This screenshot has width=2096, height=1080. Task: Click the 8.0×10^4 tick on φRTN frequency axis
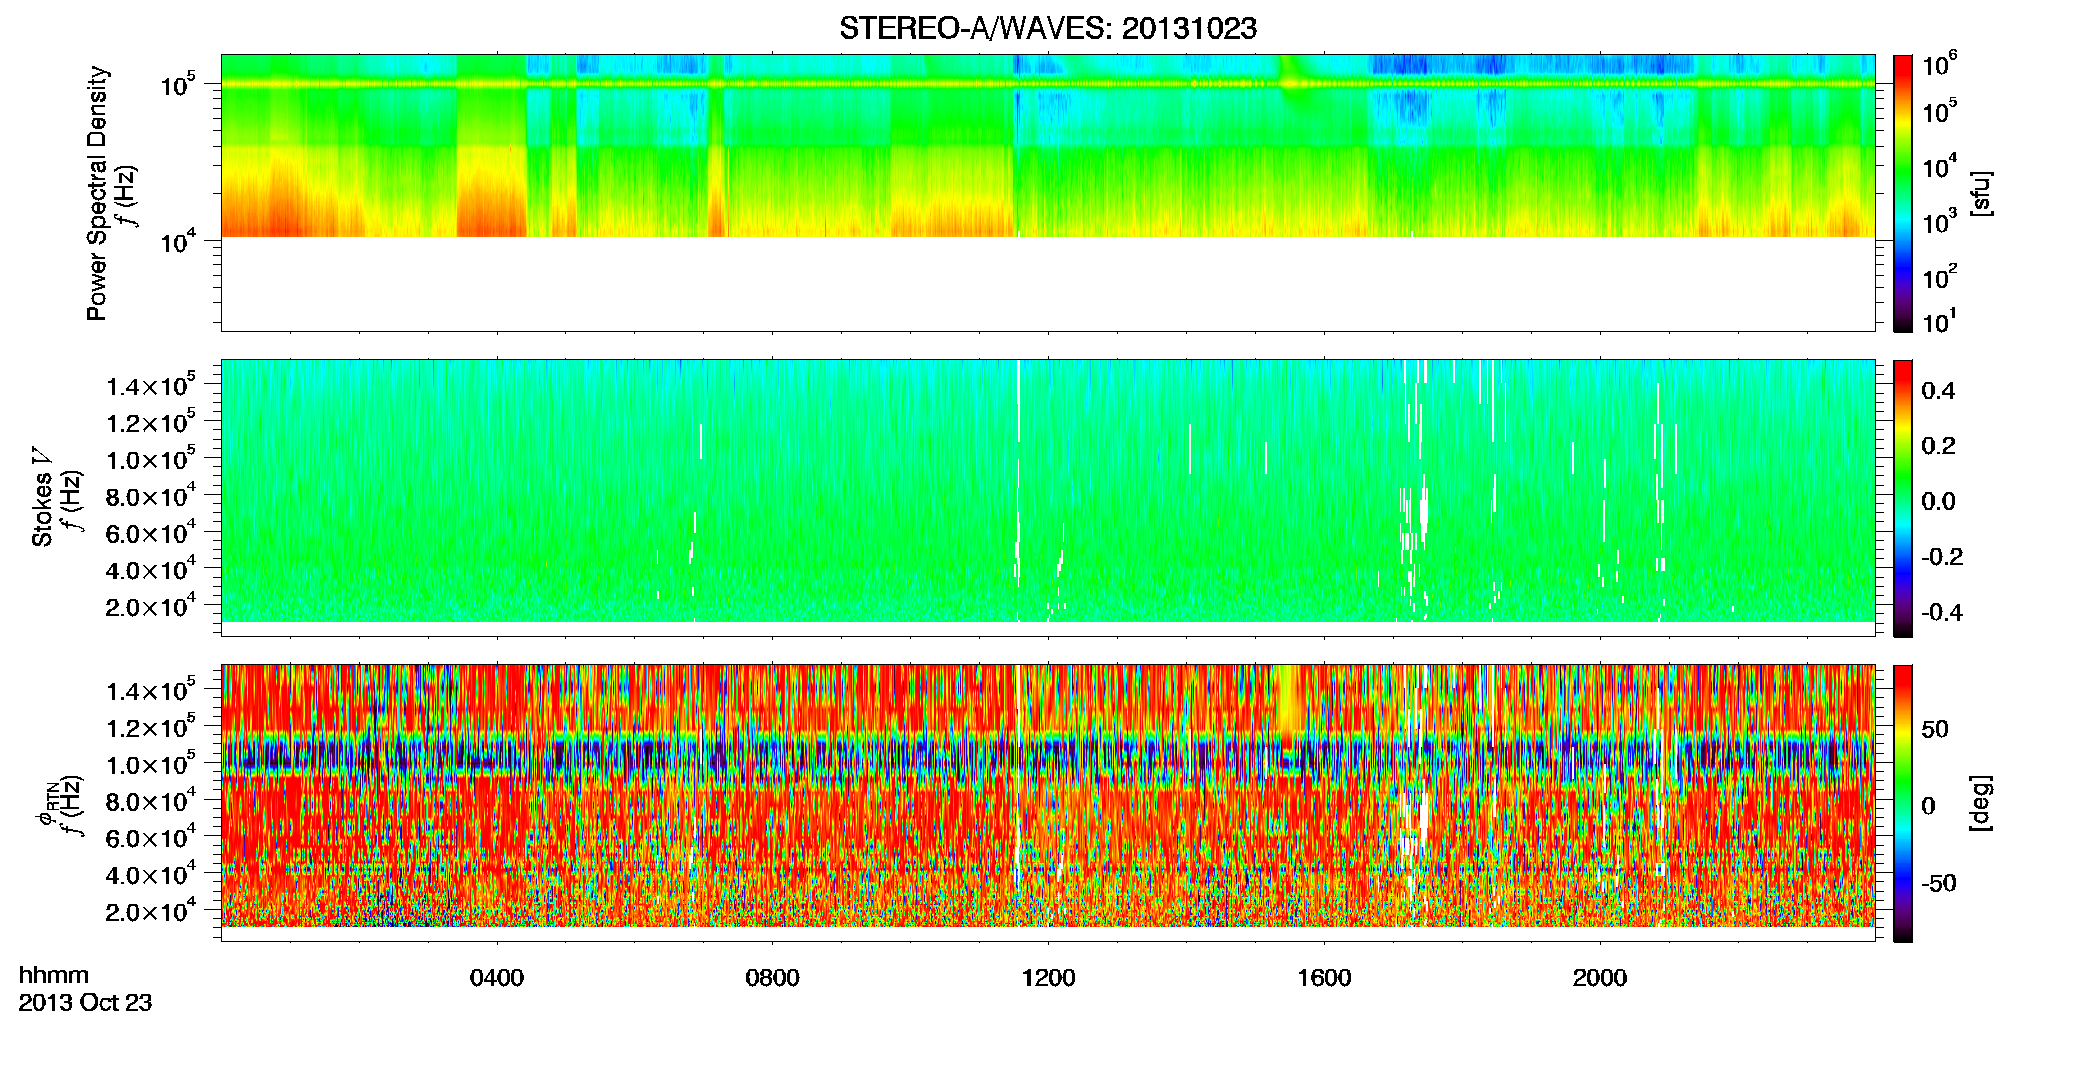point(151,800)
